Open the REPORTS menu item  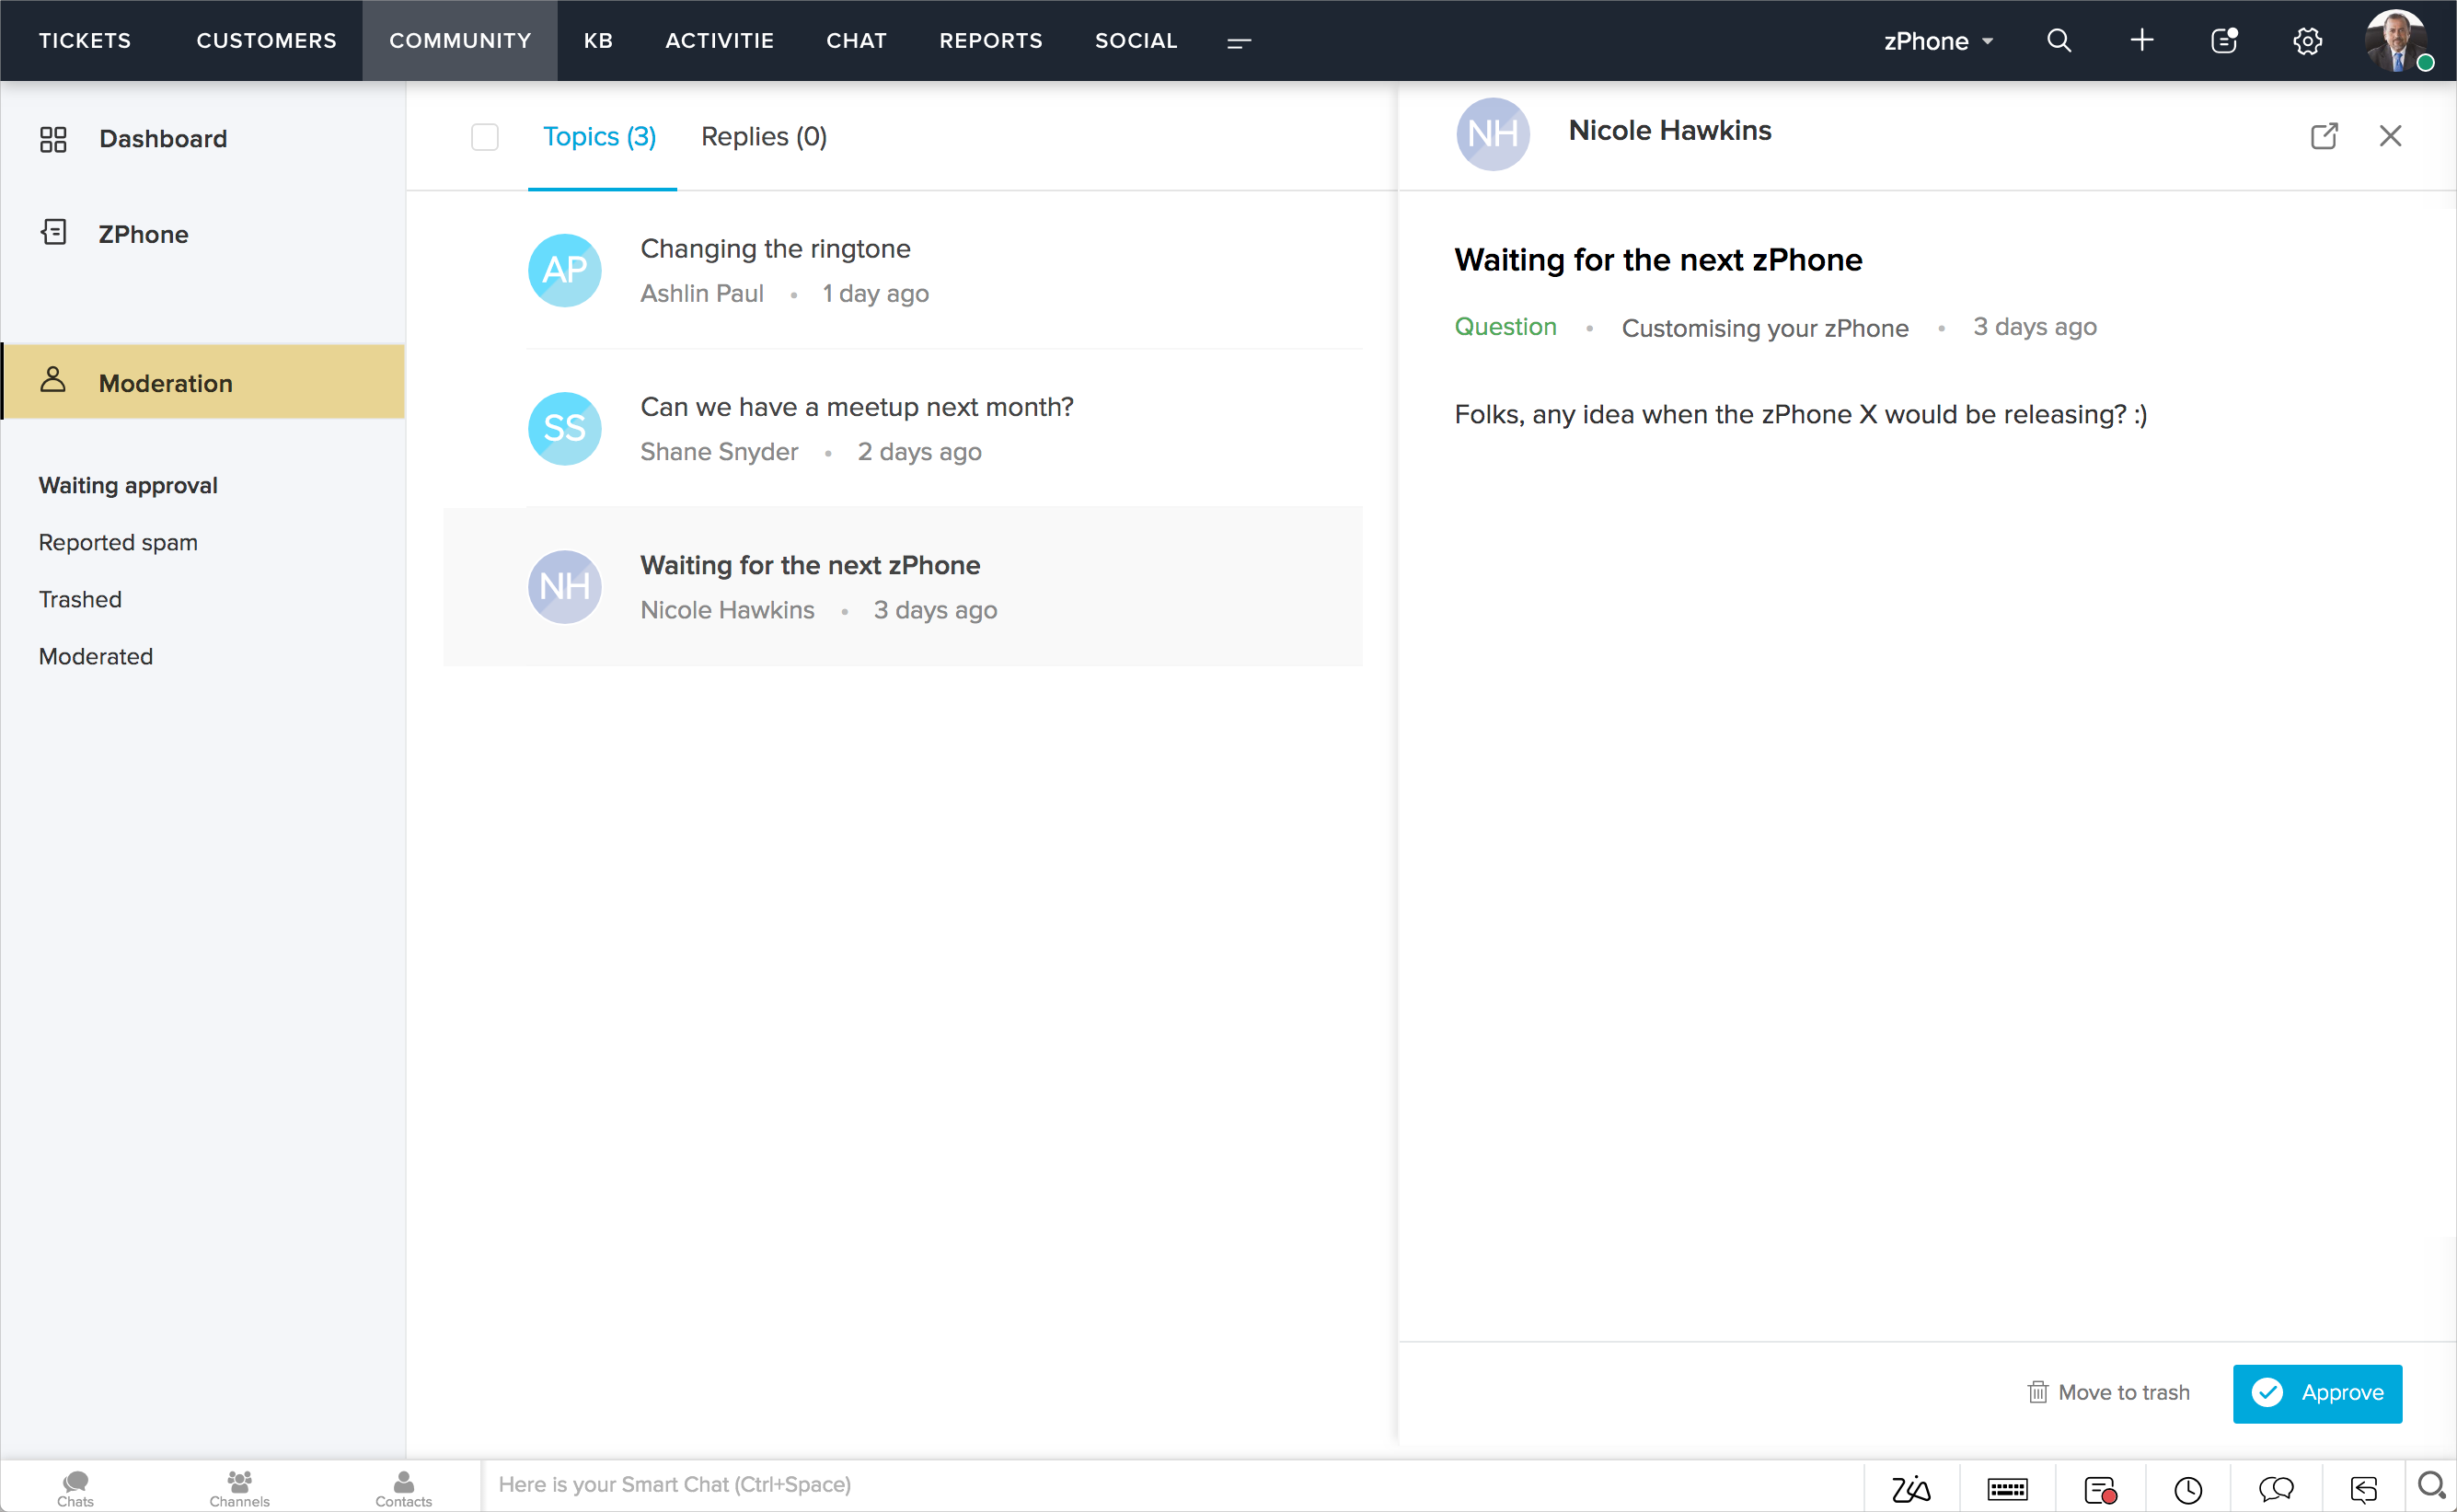(990, 41)
